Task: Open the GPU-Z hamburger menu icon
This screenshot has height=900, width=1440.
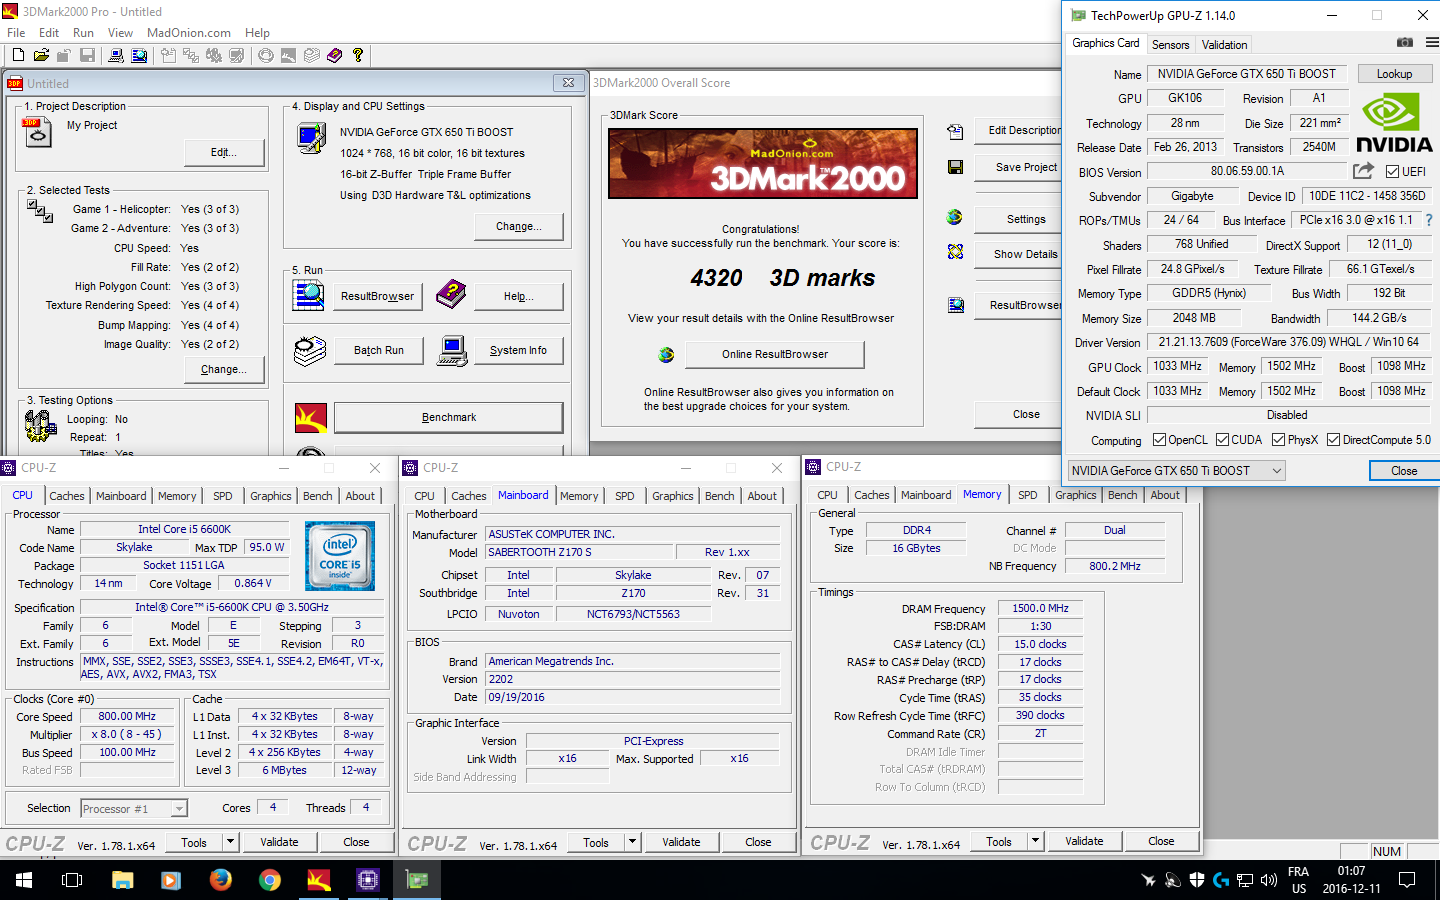Action: point(1432,43)
